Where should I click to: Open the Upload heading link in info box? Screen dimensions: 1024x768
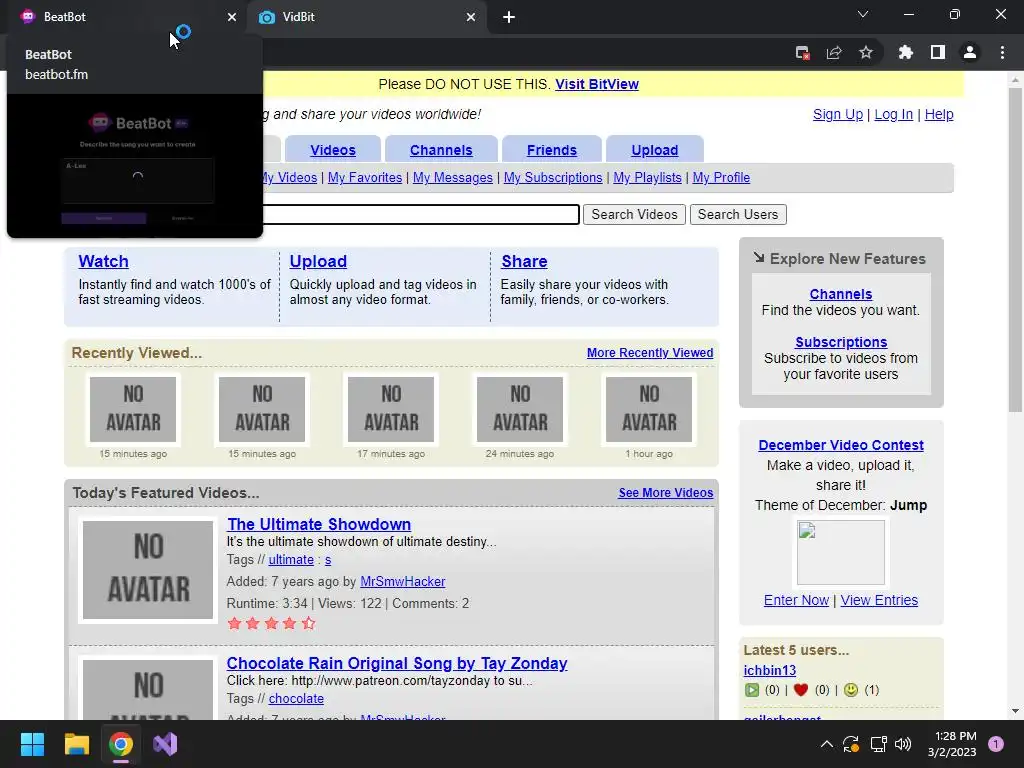click(x=318, y=261)
